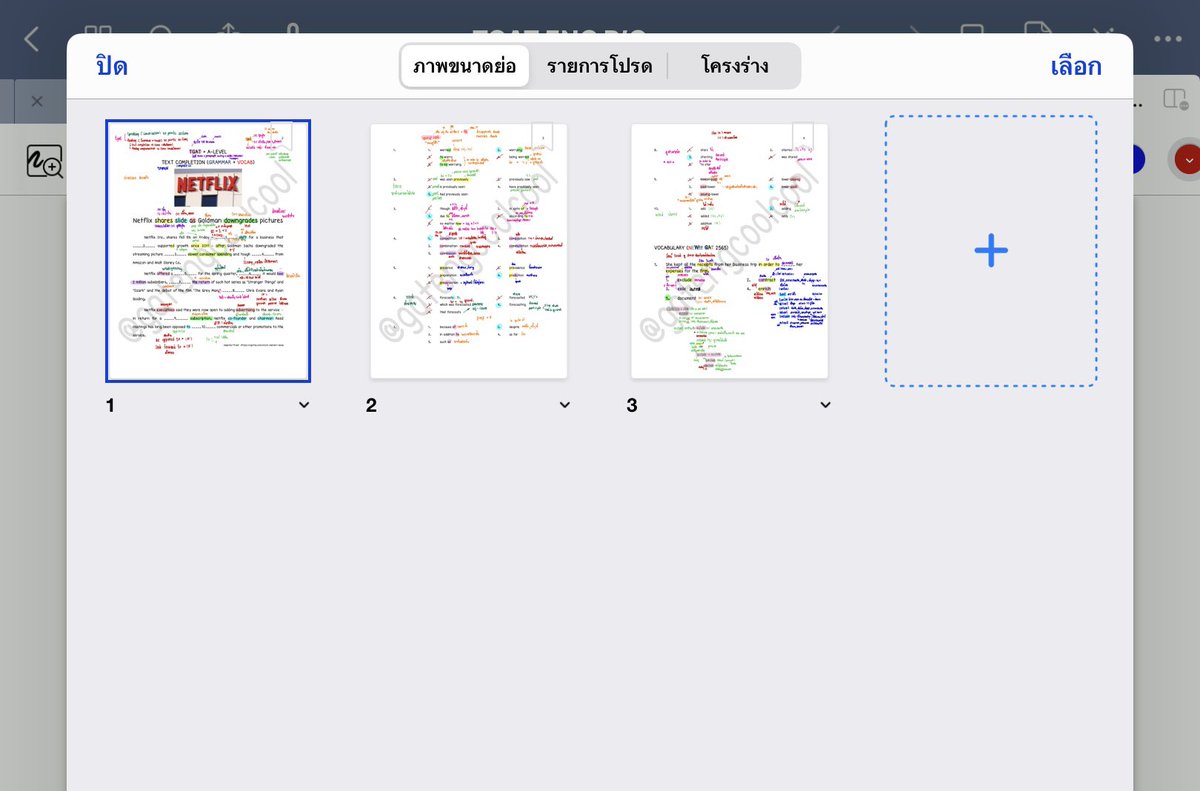Close the document tab with X

[37, 101]
